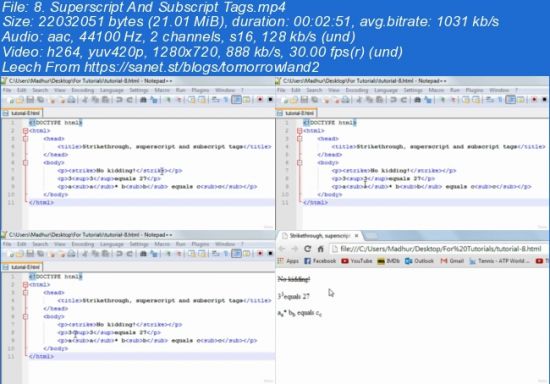Toggle the Show all characters icon in the bottom-left Notepad++ window
Screen dimensions: 550x384
(226, 254)
